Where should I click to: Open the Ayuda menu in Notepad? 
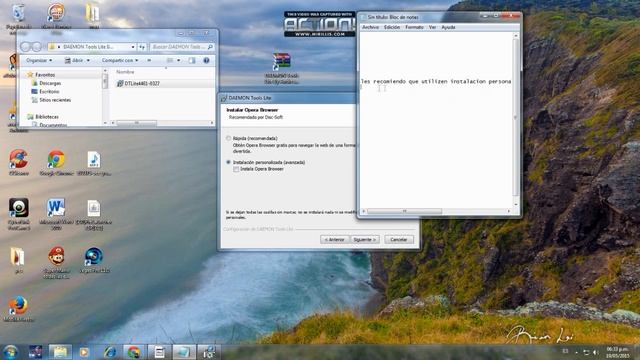tap(448, 27)
